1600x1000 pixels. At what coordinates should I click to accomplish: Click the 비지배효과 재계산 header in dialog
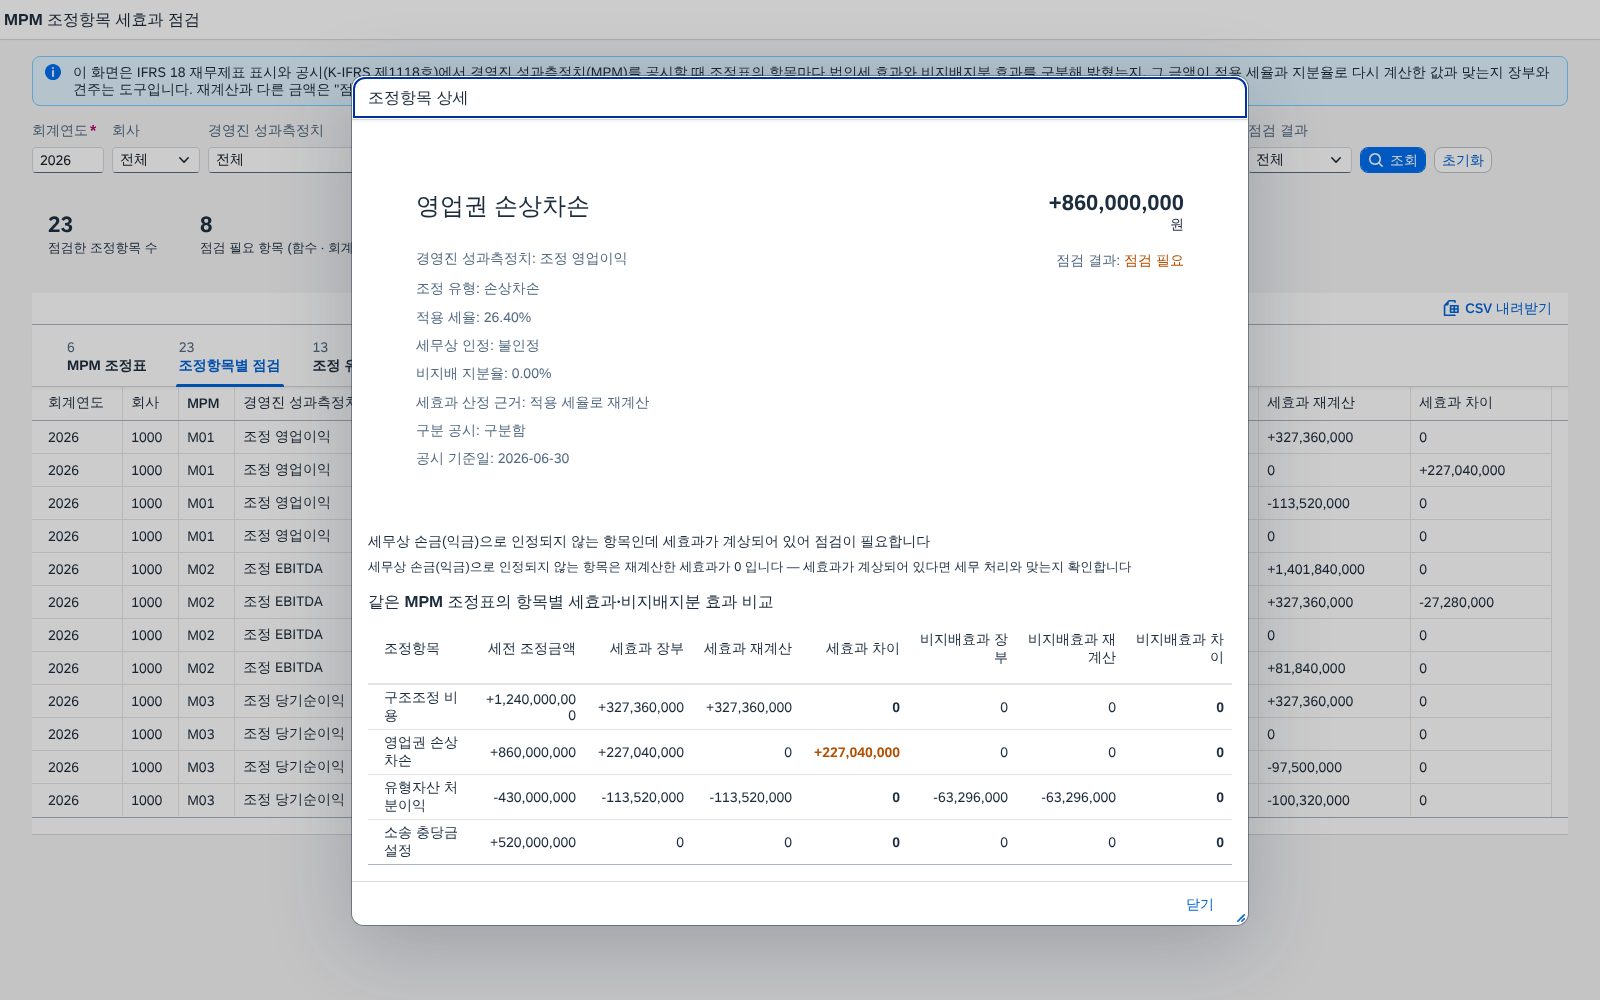click(x=1071, y=648)
